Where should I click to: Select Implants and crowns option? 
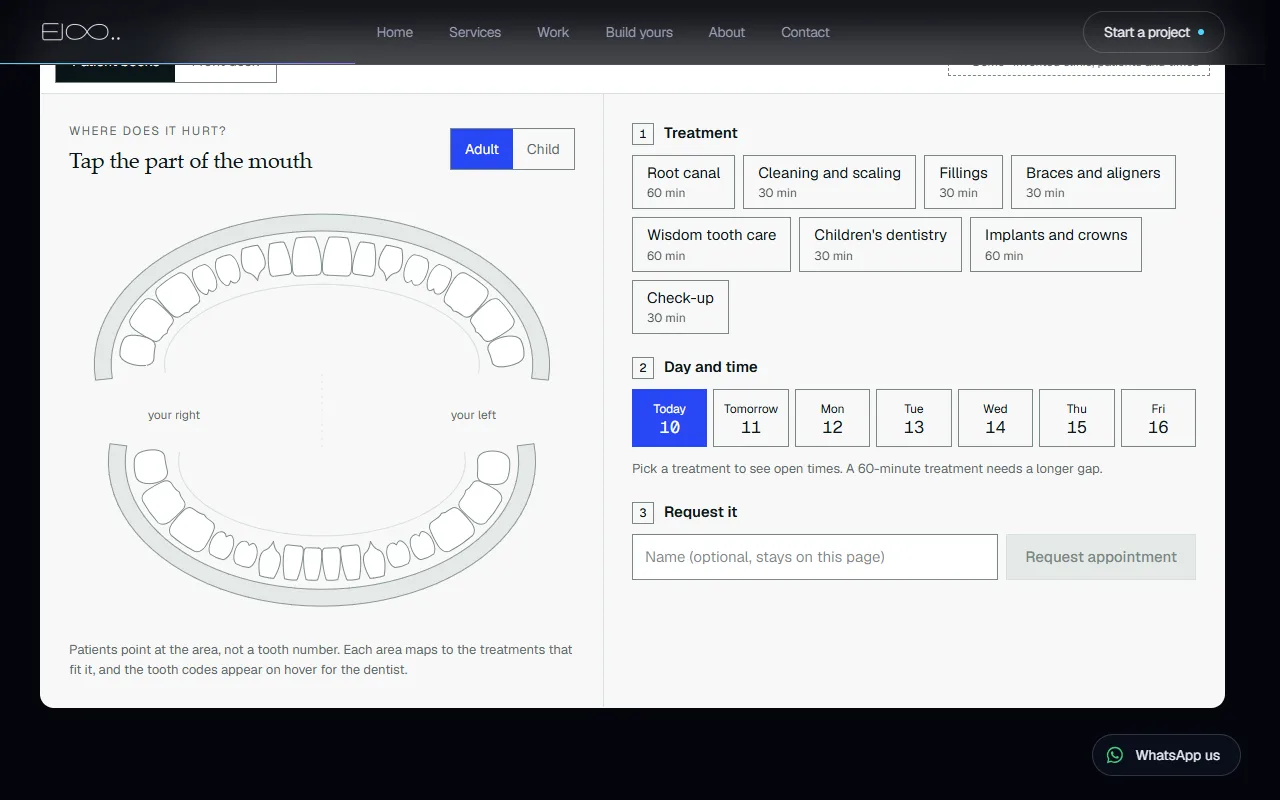1055,244
